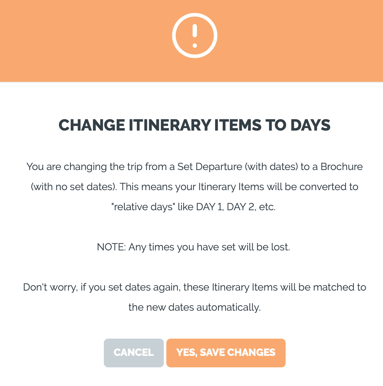The width and height of the screenshot is (383, 386).
Task: Click "(with no set dates)" phrase
Action: coord(74,187)
